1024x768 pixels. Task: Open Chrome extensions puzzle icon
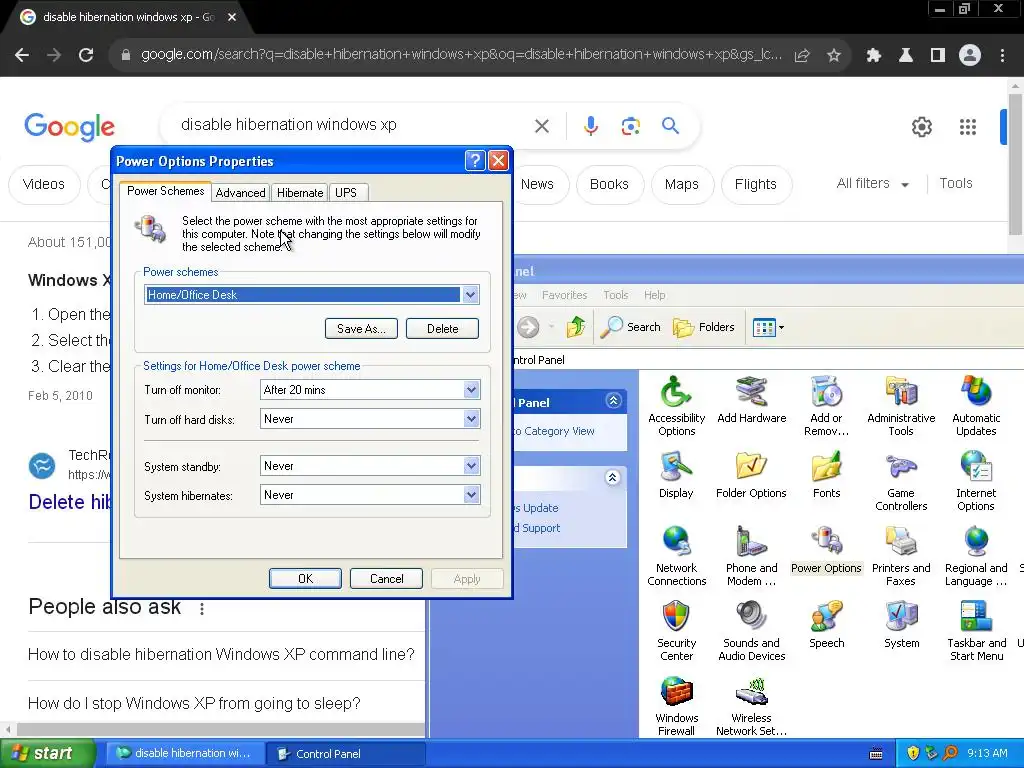point(873,56)
